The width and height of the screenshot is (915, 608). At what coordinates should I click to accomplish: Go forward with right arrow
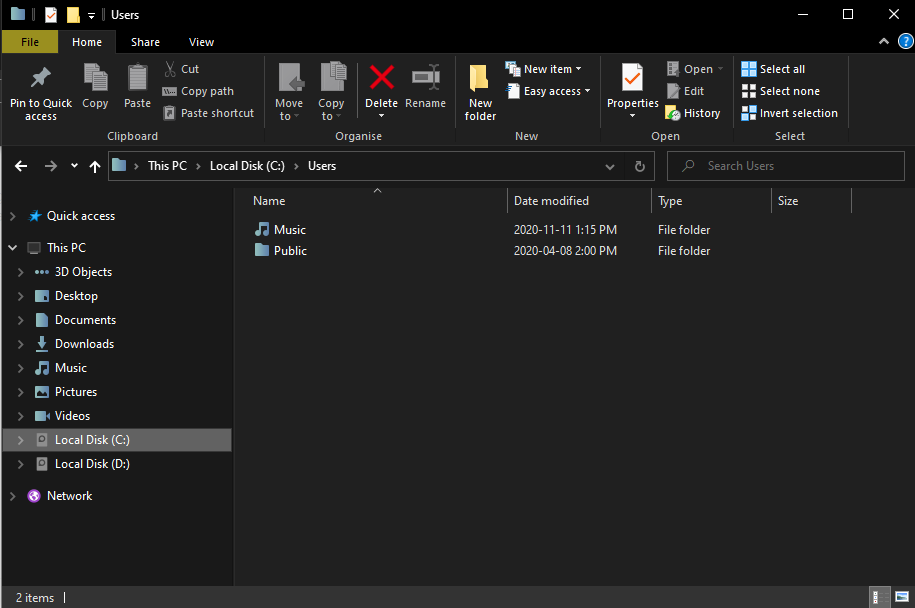[x=51, y=166]
